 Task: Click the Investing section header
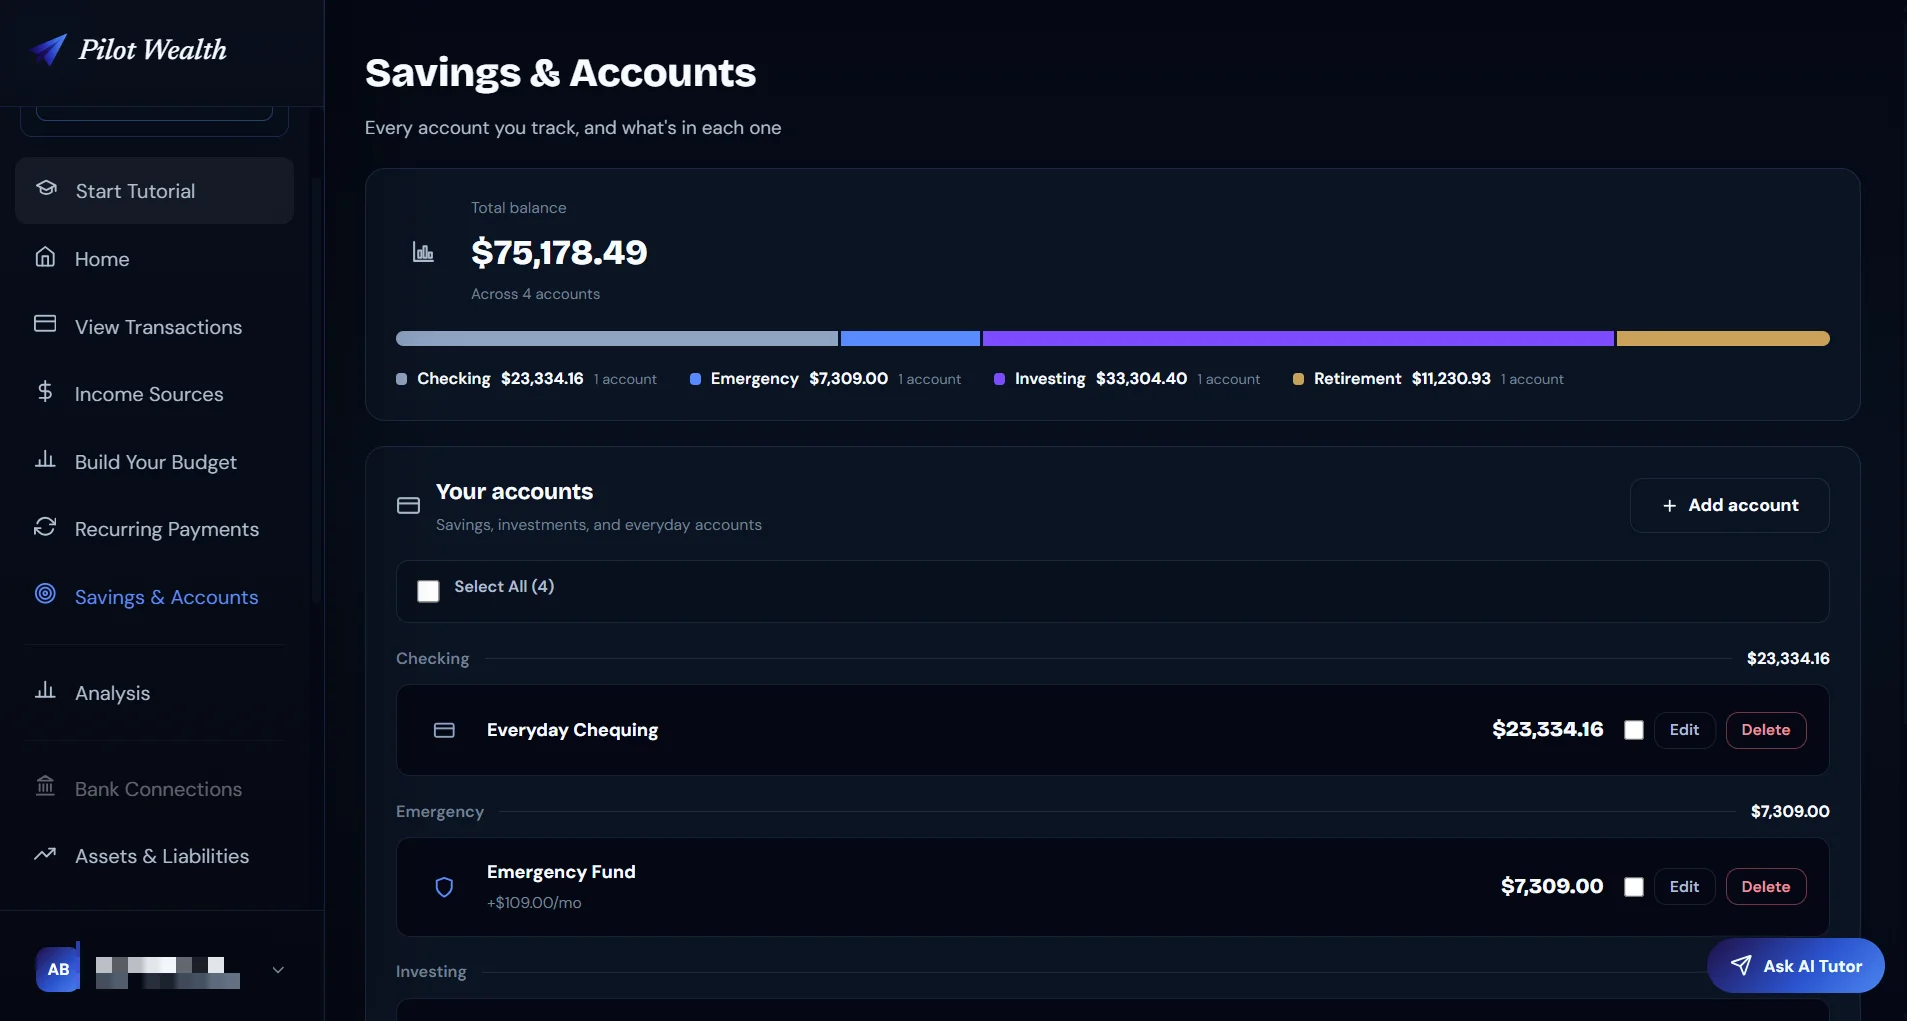click(x=431, y=972)
